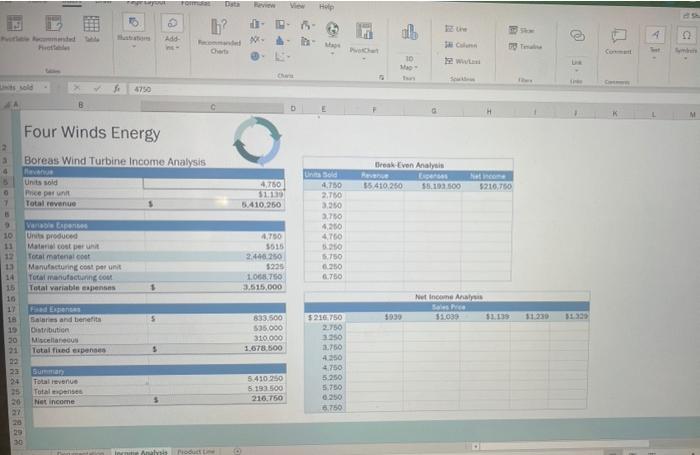Switch to the Data ribbon tab

232,4
